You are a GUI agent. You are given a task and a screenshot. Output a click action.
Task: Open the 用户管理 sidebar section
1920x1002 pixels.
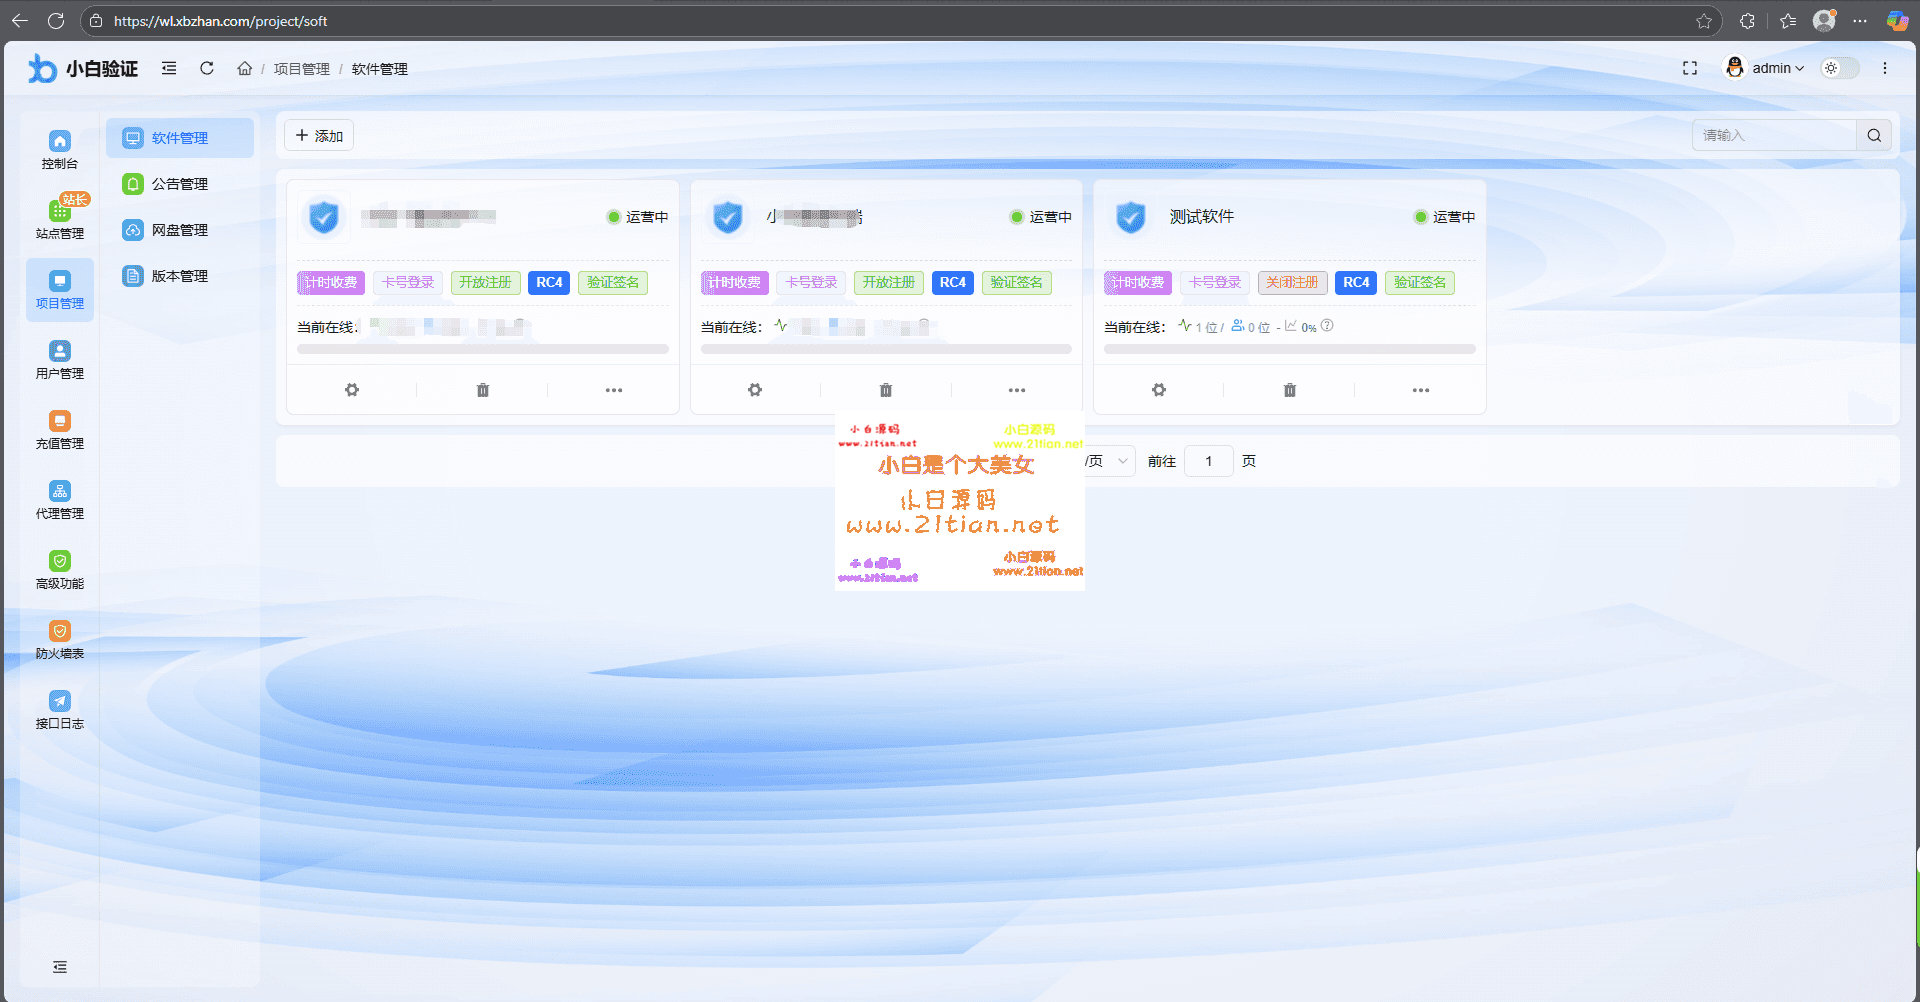59,358
